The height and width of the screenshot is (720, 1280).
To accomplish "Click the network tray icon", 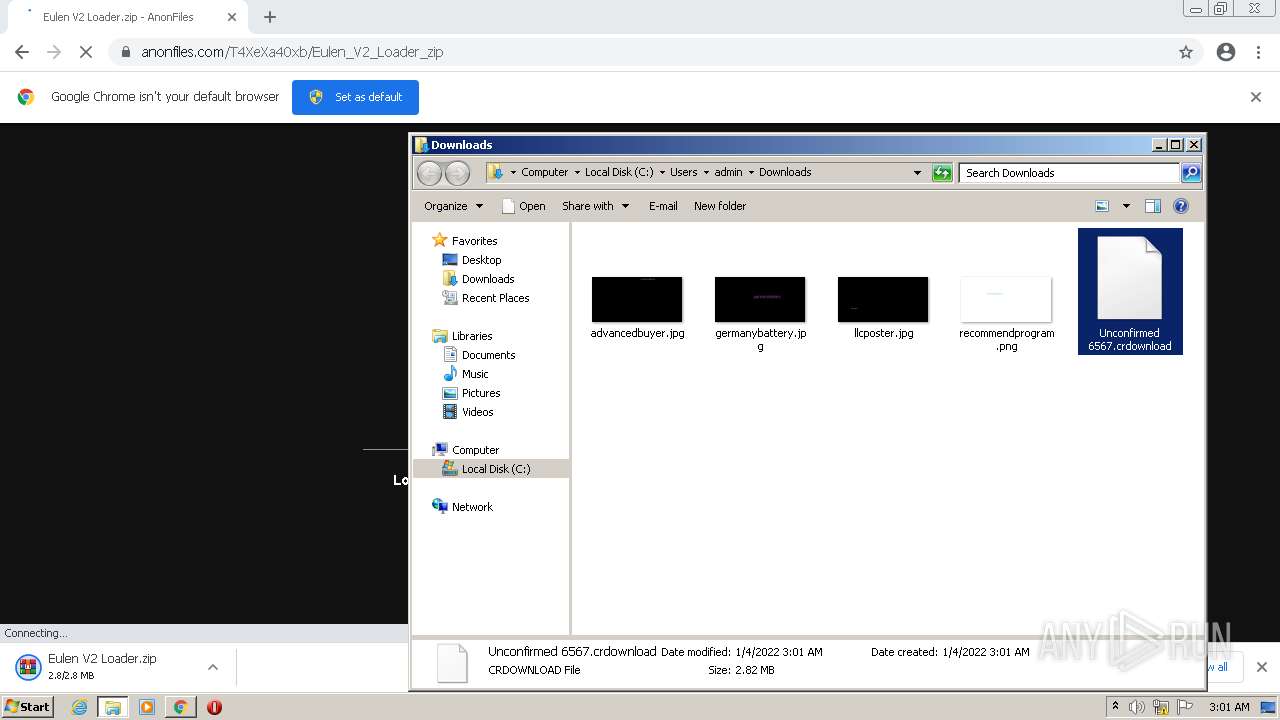I will click(1161, 707).
